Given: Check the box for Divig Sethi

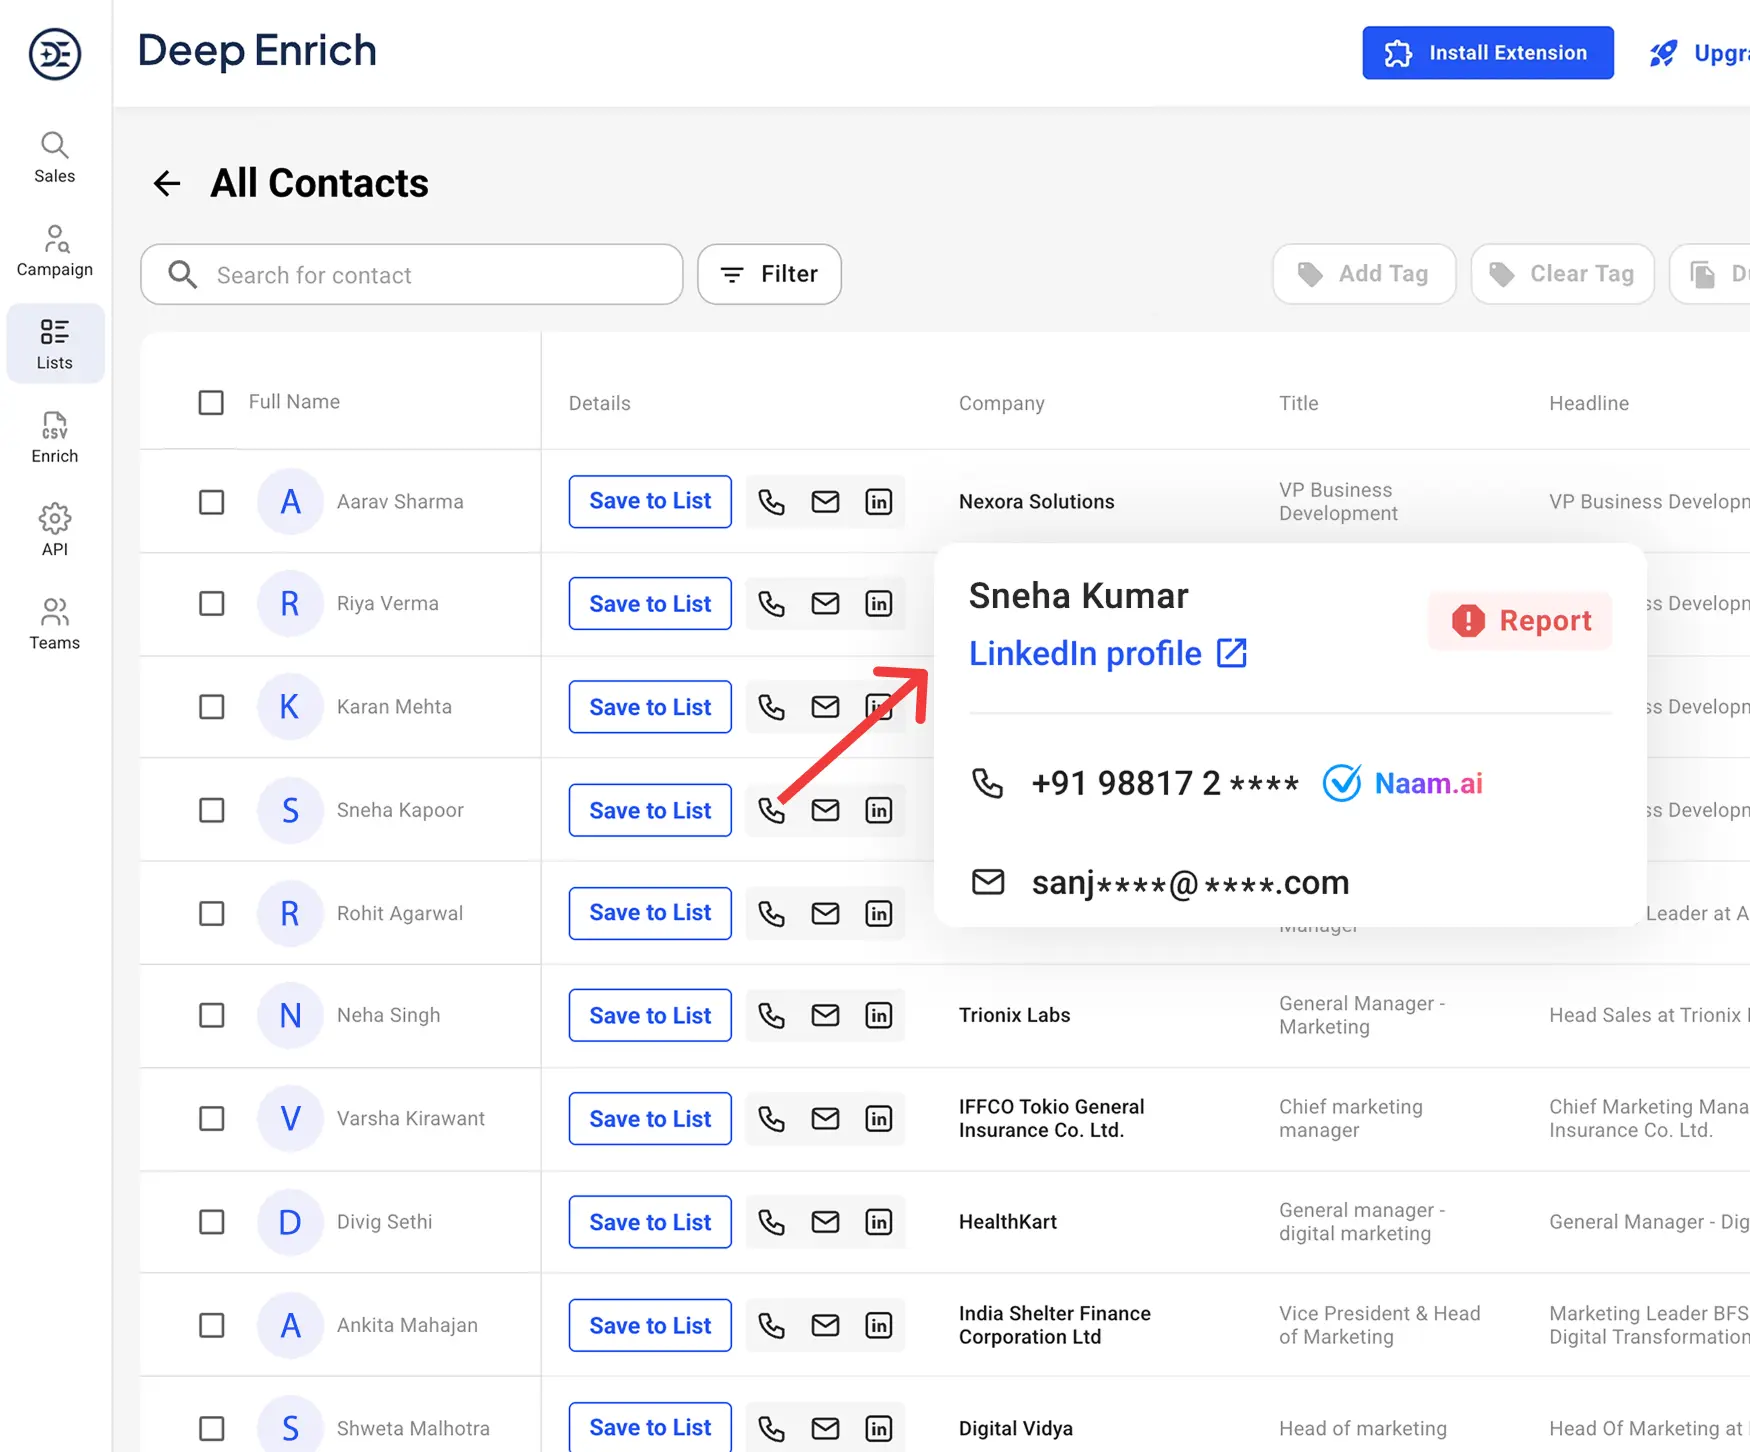Looking at the screenshot, I should coord(211,1222).
